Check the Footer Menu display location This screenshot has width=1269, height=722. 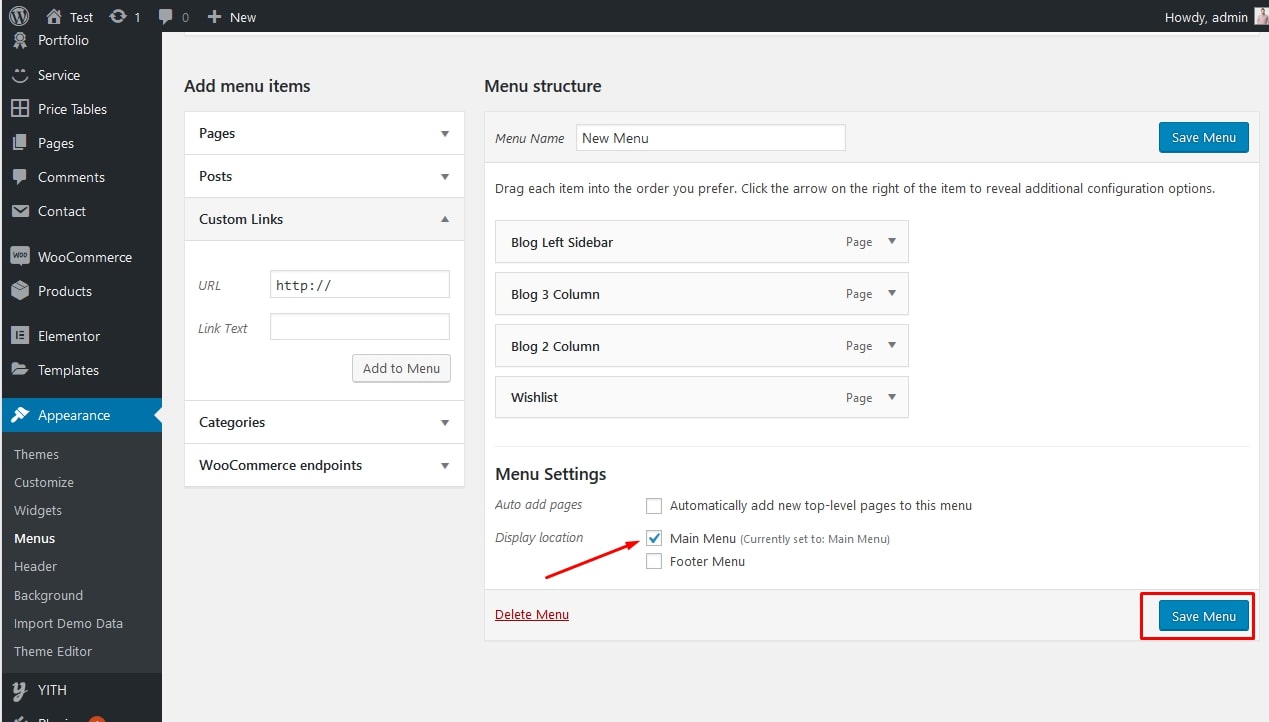pos(654,562)
